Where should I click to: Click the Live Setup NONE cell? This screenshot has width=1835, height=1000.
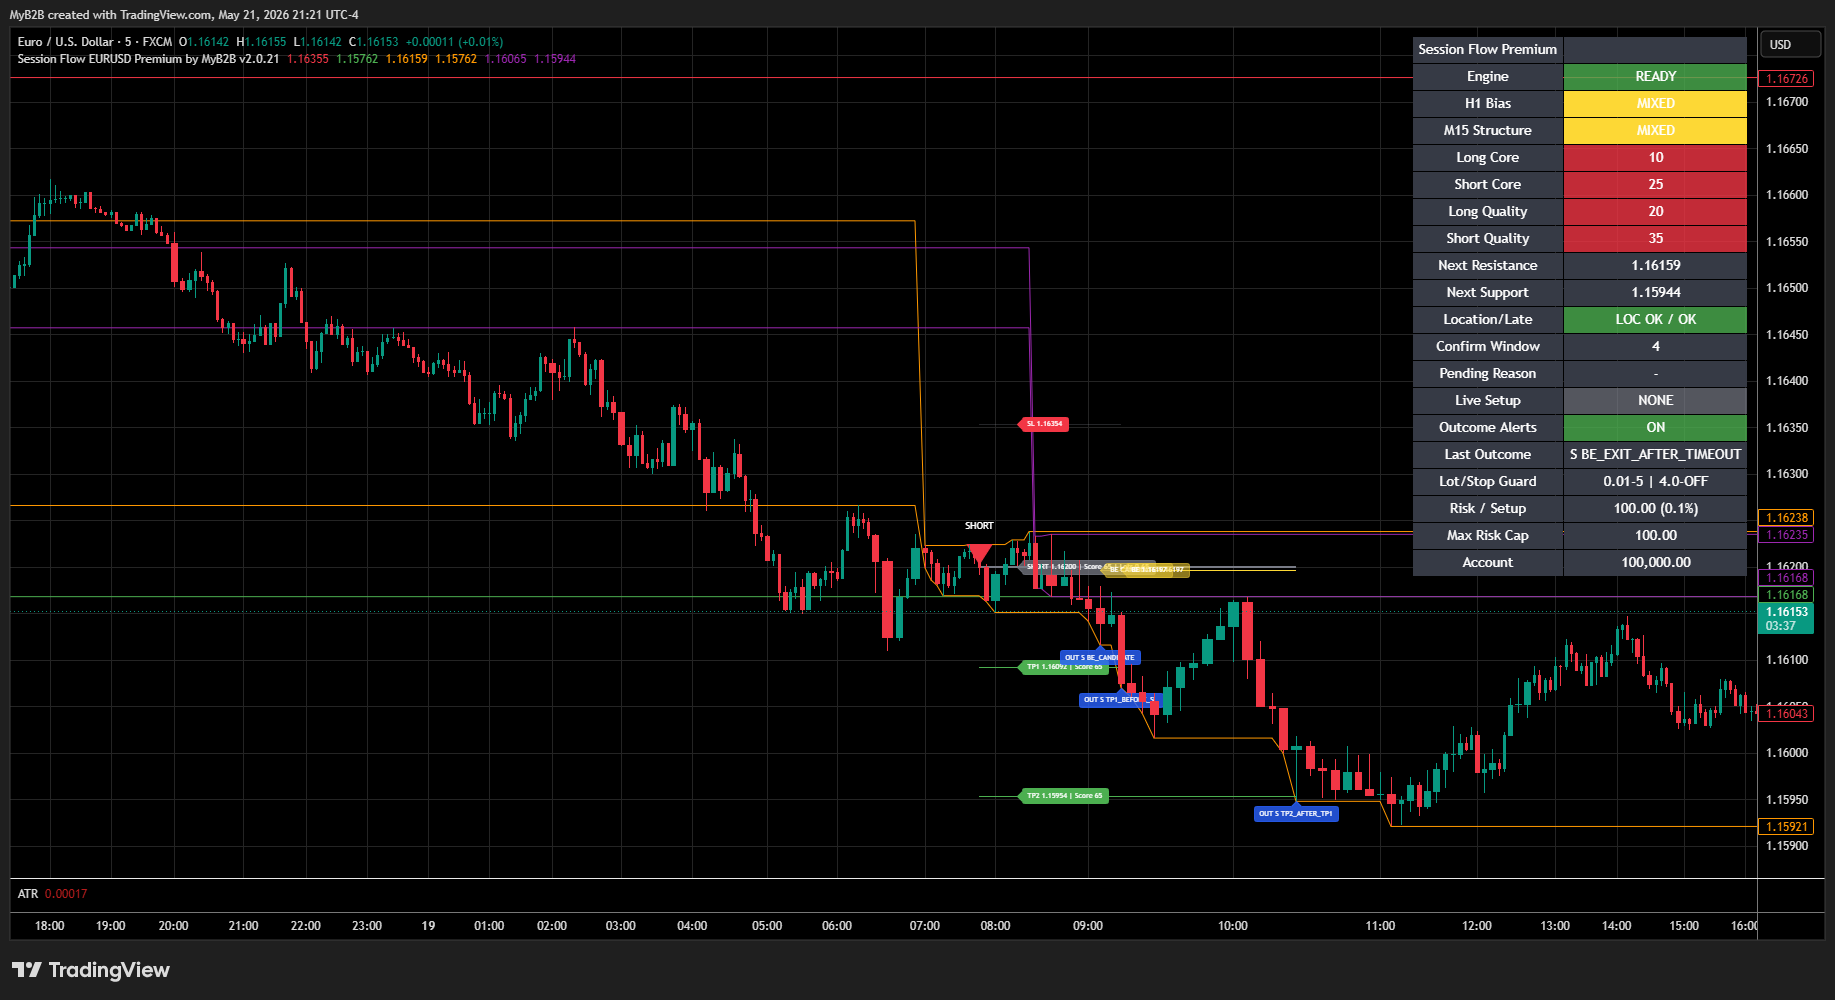1655,400
